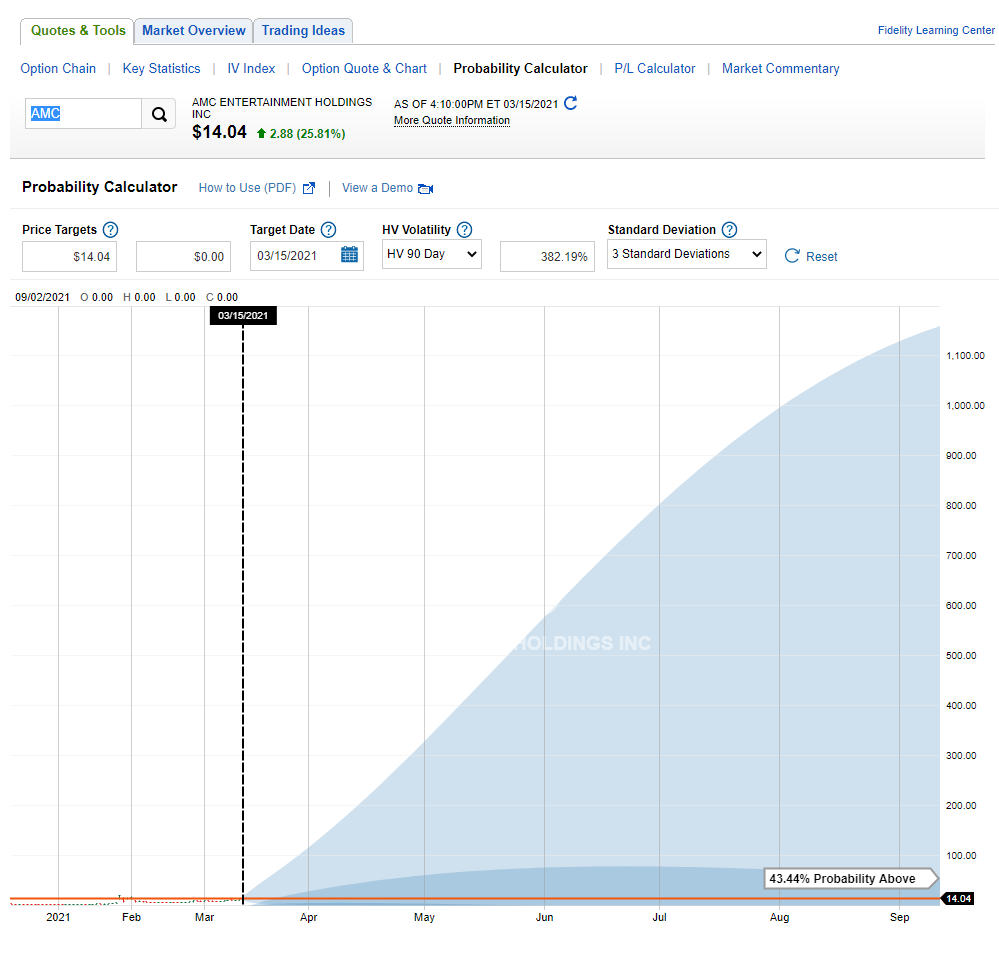Click the HV Volatility help icon

(x=464, y=230)
